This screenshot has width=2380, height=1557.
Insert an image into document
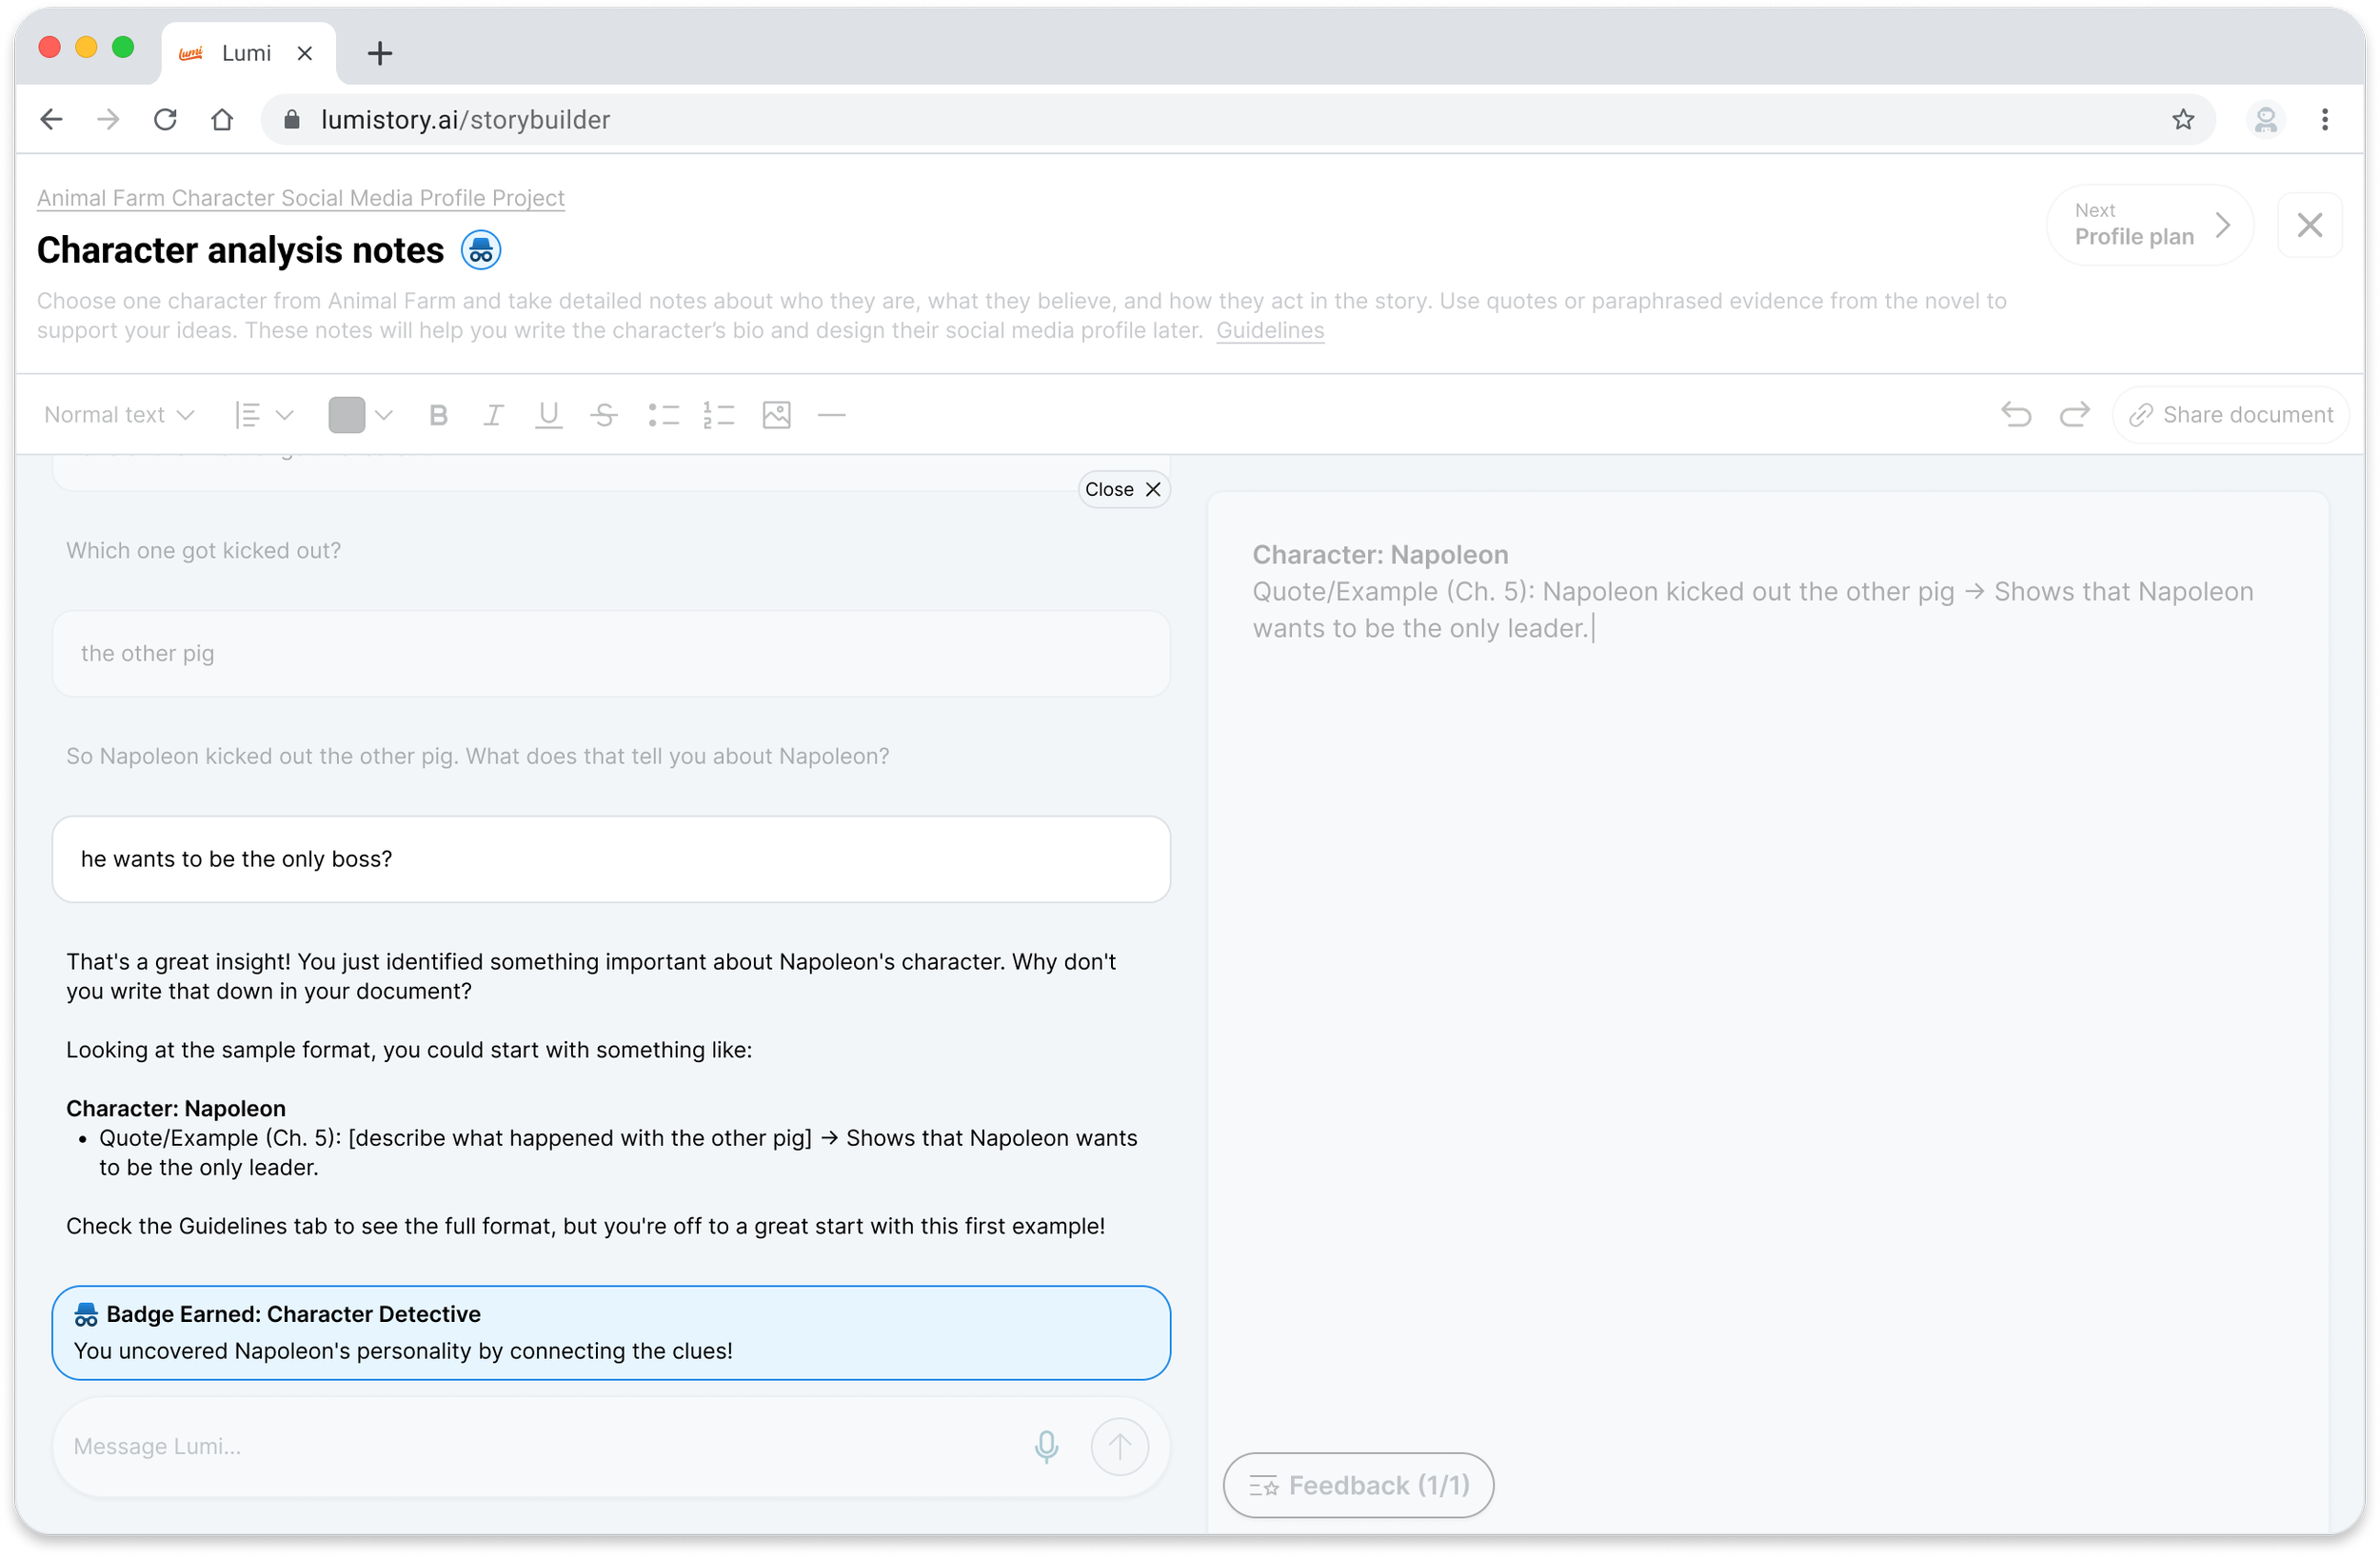[x=776, y=415]
